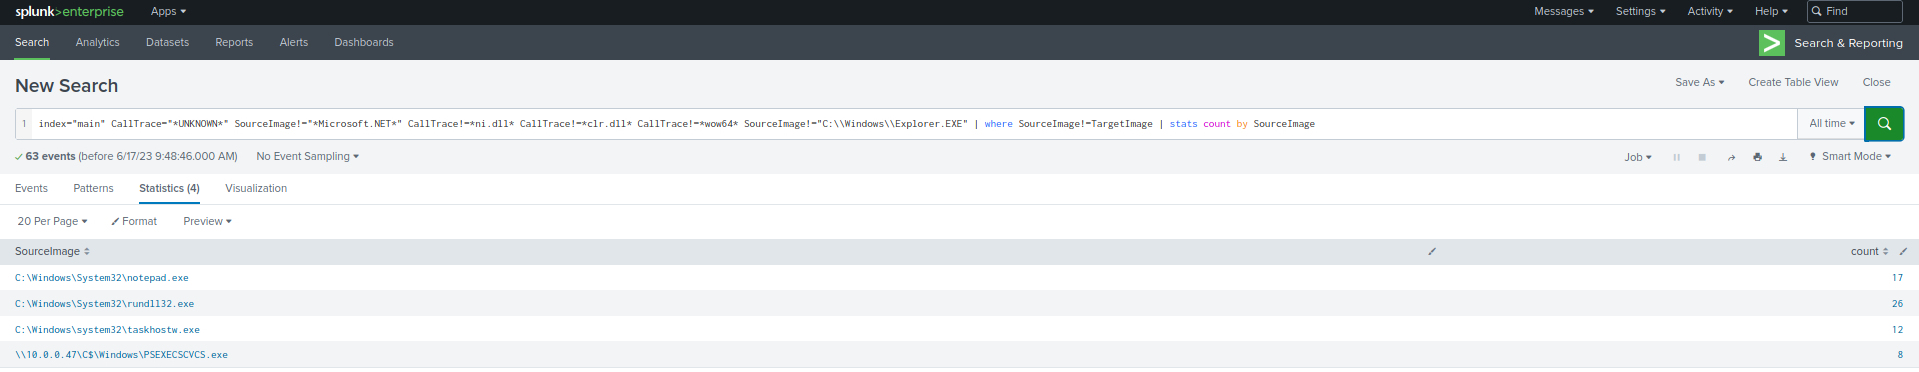Go to the Dashboards nav item

(364, 43)
